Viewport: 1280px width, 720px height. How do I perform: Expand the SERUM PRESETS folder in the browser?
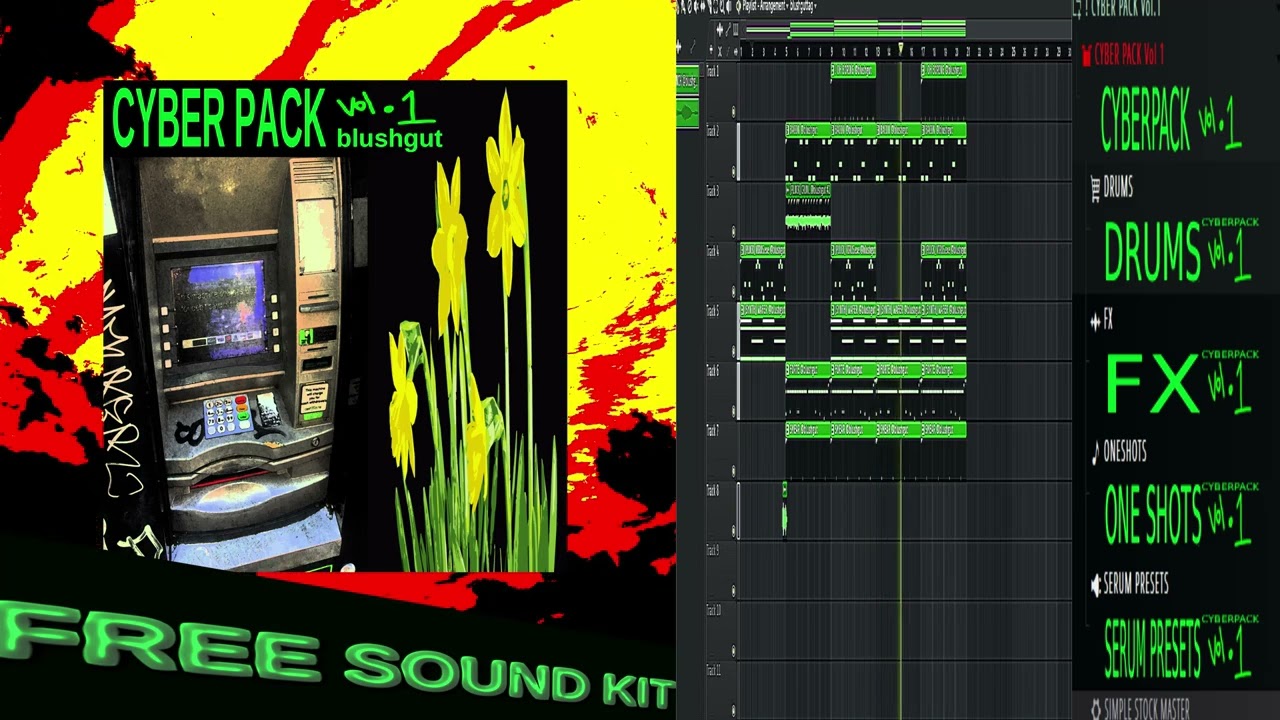coord(1136,584)
